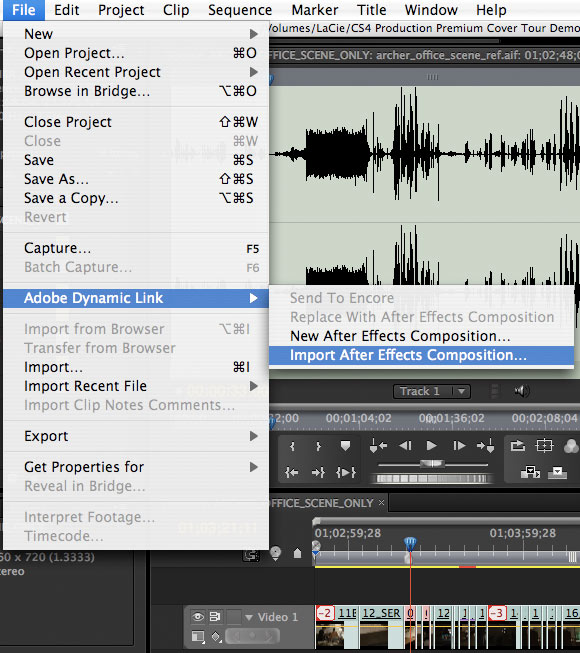Open the Track 1 dropdown
Screen dimensions: 580x653
[x=432, y=391]
